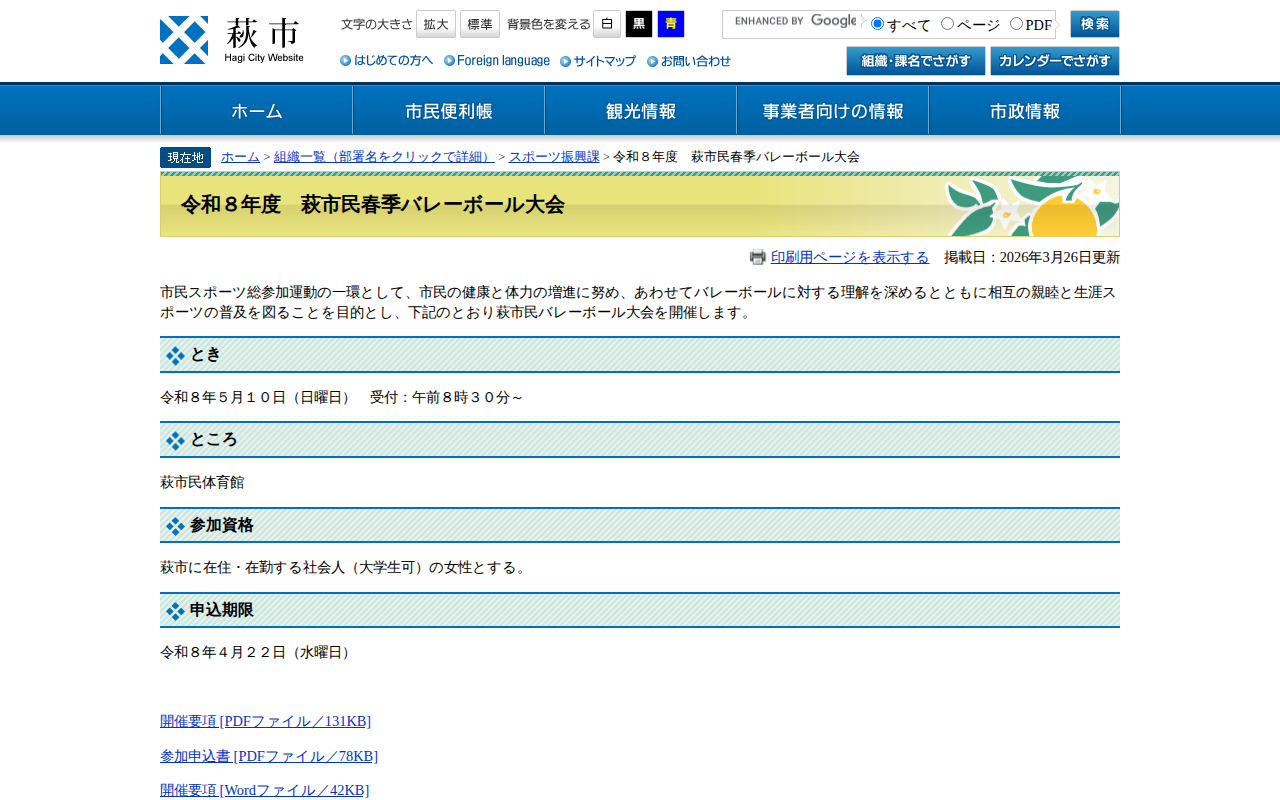Screen dimensions: 1280x800
Task: Choose the blue background swatch
Action: click(x=671, y=24)
